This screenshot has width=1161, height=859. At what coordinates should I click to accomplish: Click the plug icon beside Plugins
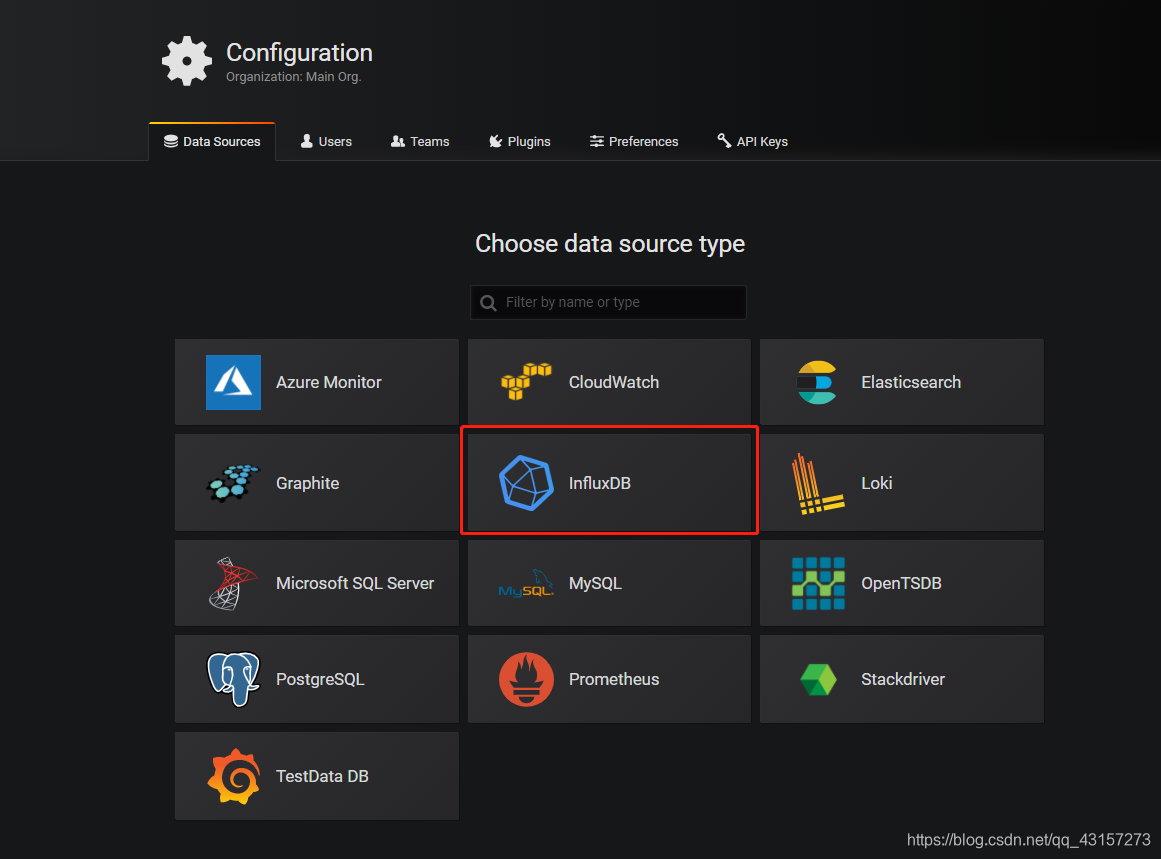tap(495, 141)
